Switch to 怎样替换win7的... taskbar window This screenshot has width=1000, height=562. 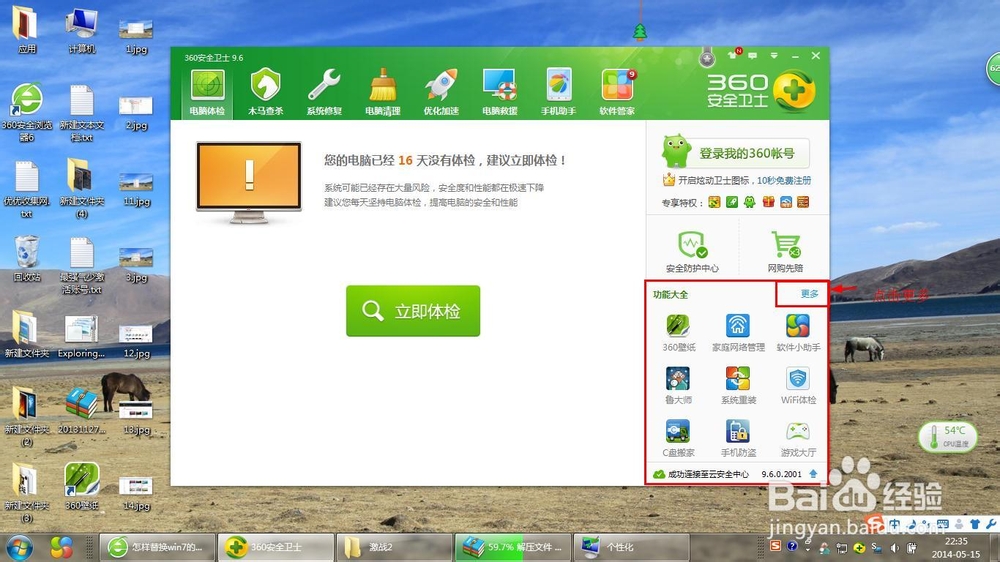pos(157,547)
